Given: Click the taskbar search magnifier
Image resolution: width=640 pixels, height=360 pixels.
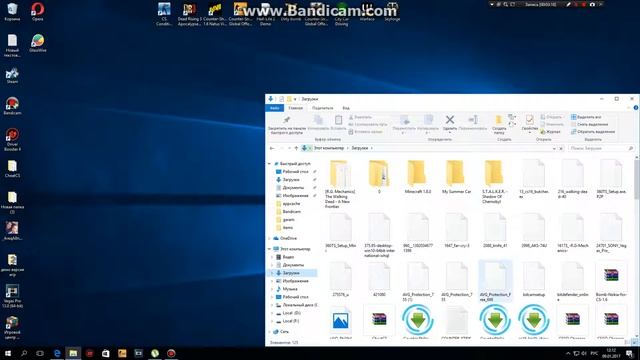Looking at the screenshot, I should click(24, 353).
